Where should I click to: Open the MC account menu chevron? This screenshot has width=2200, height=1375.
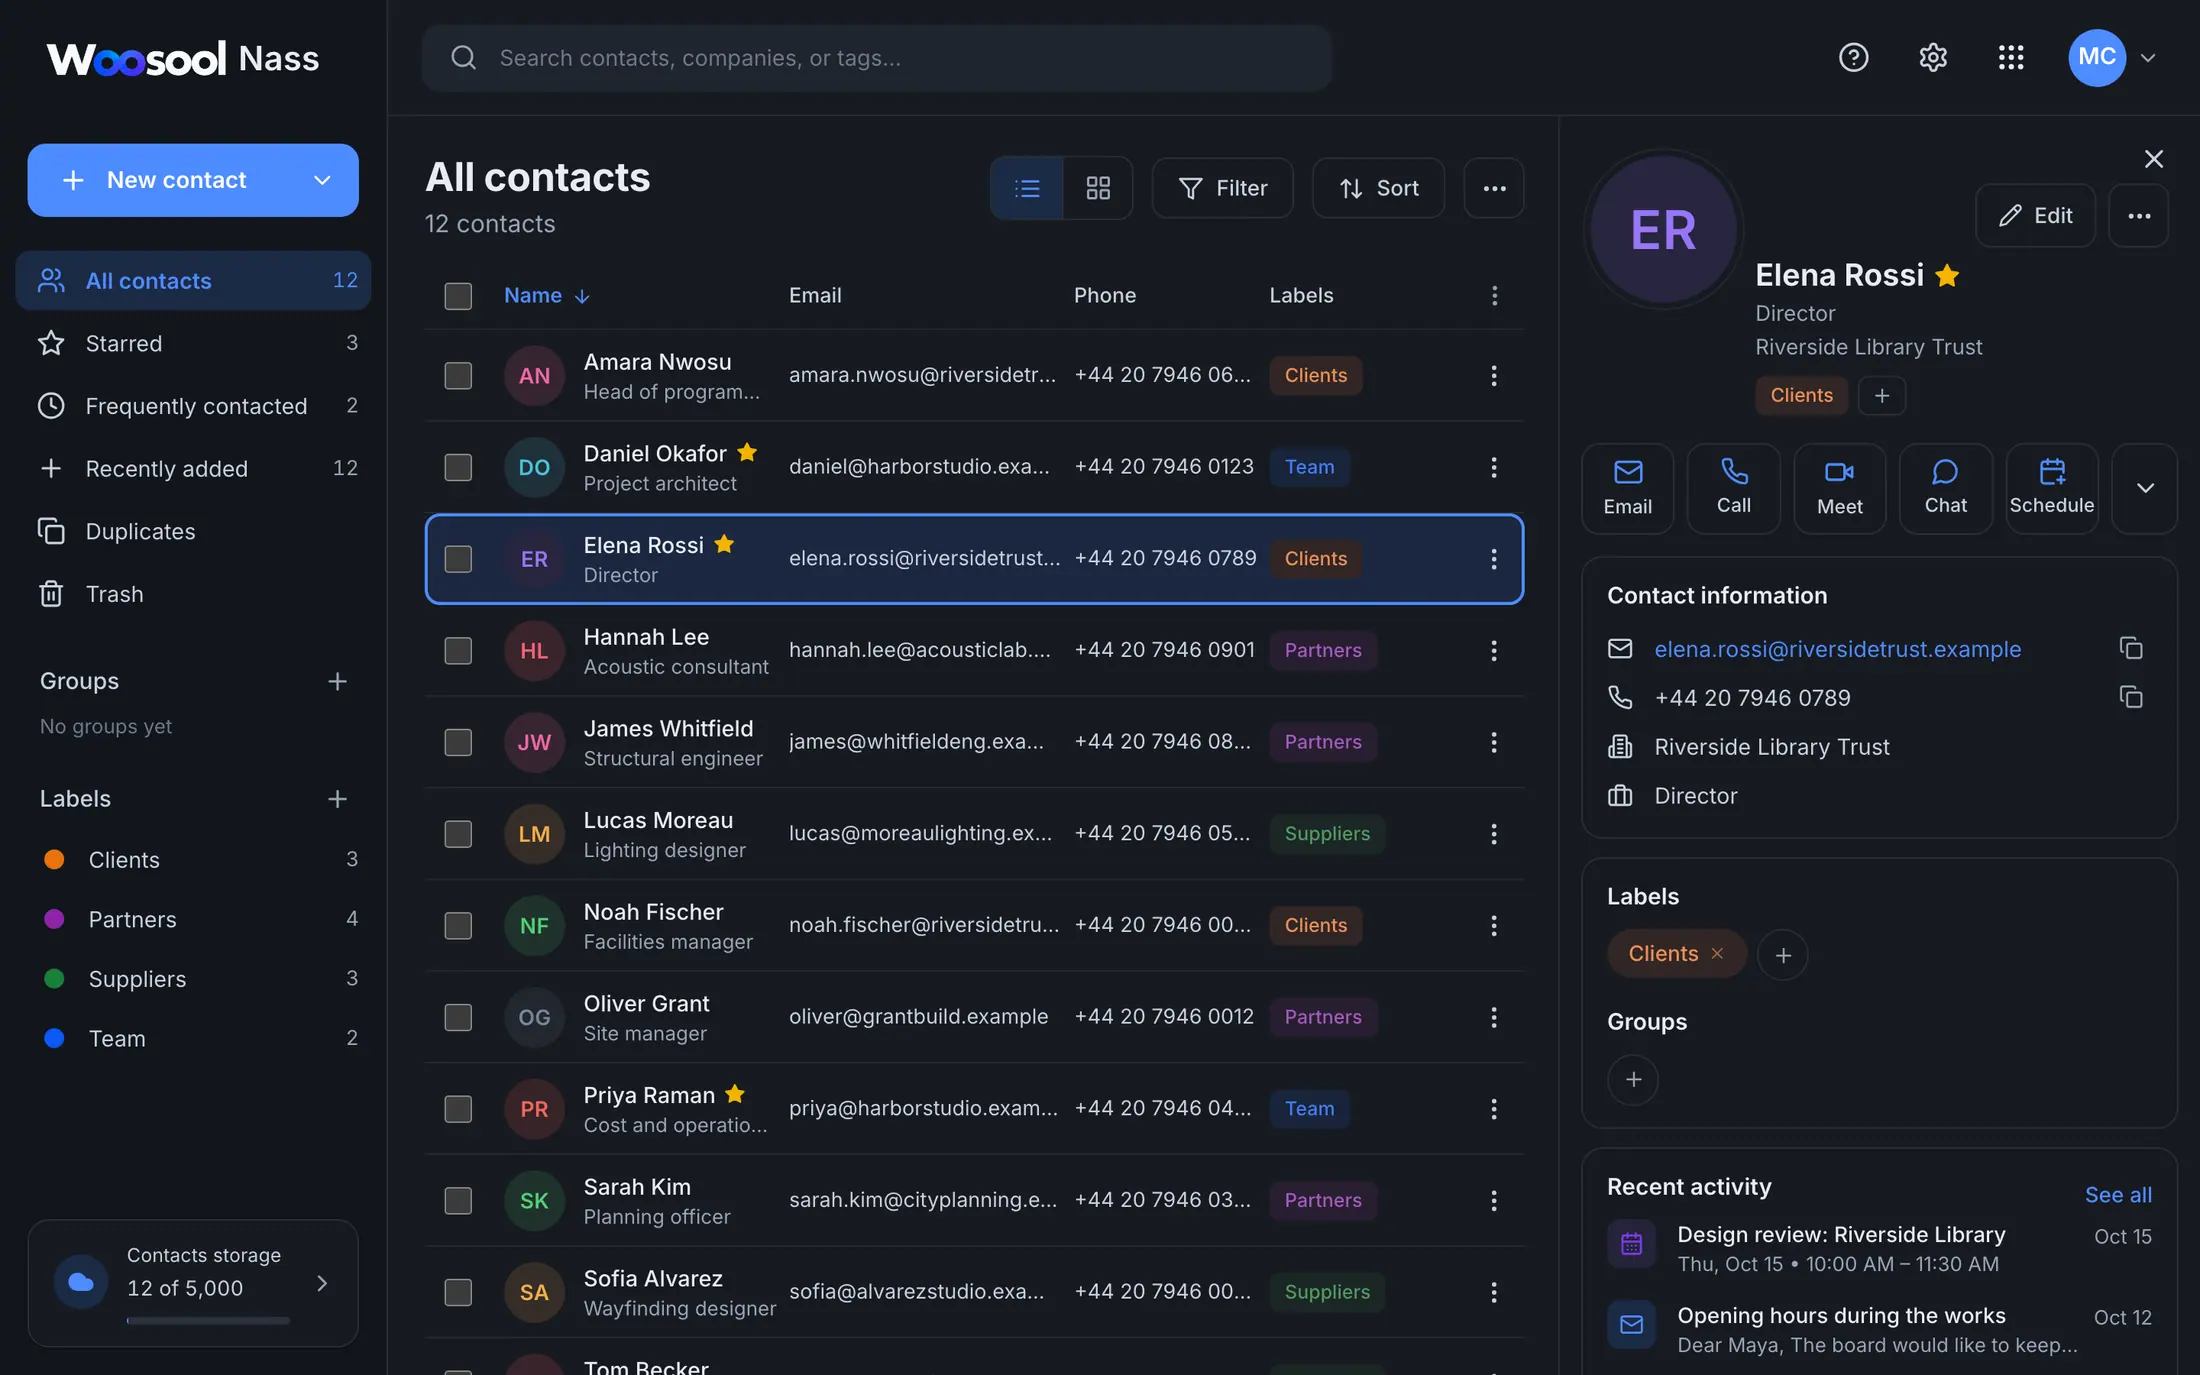pos(2147,58)
